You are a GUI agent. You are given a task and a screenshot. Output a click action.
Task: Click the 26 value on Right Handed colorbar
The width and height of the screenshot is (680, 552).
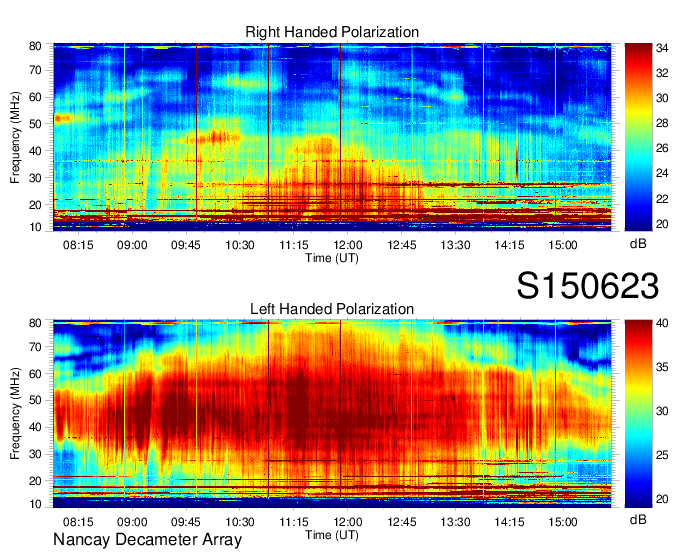(x=662, y=148)
